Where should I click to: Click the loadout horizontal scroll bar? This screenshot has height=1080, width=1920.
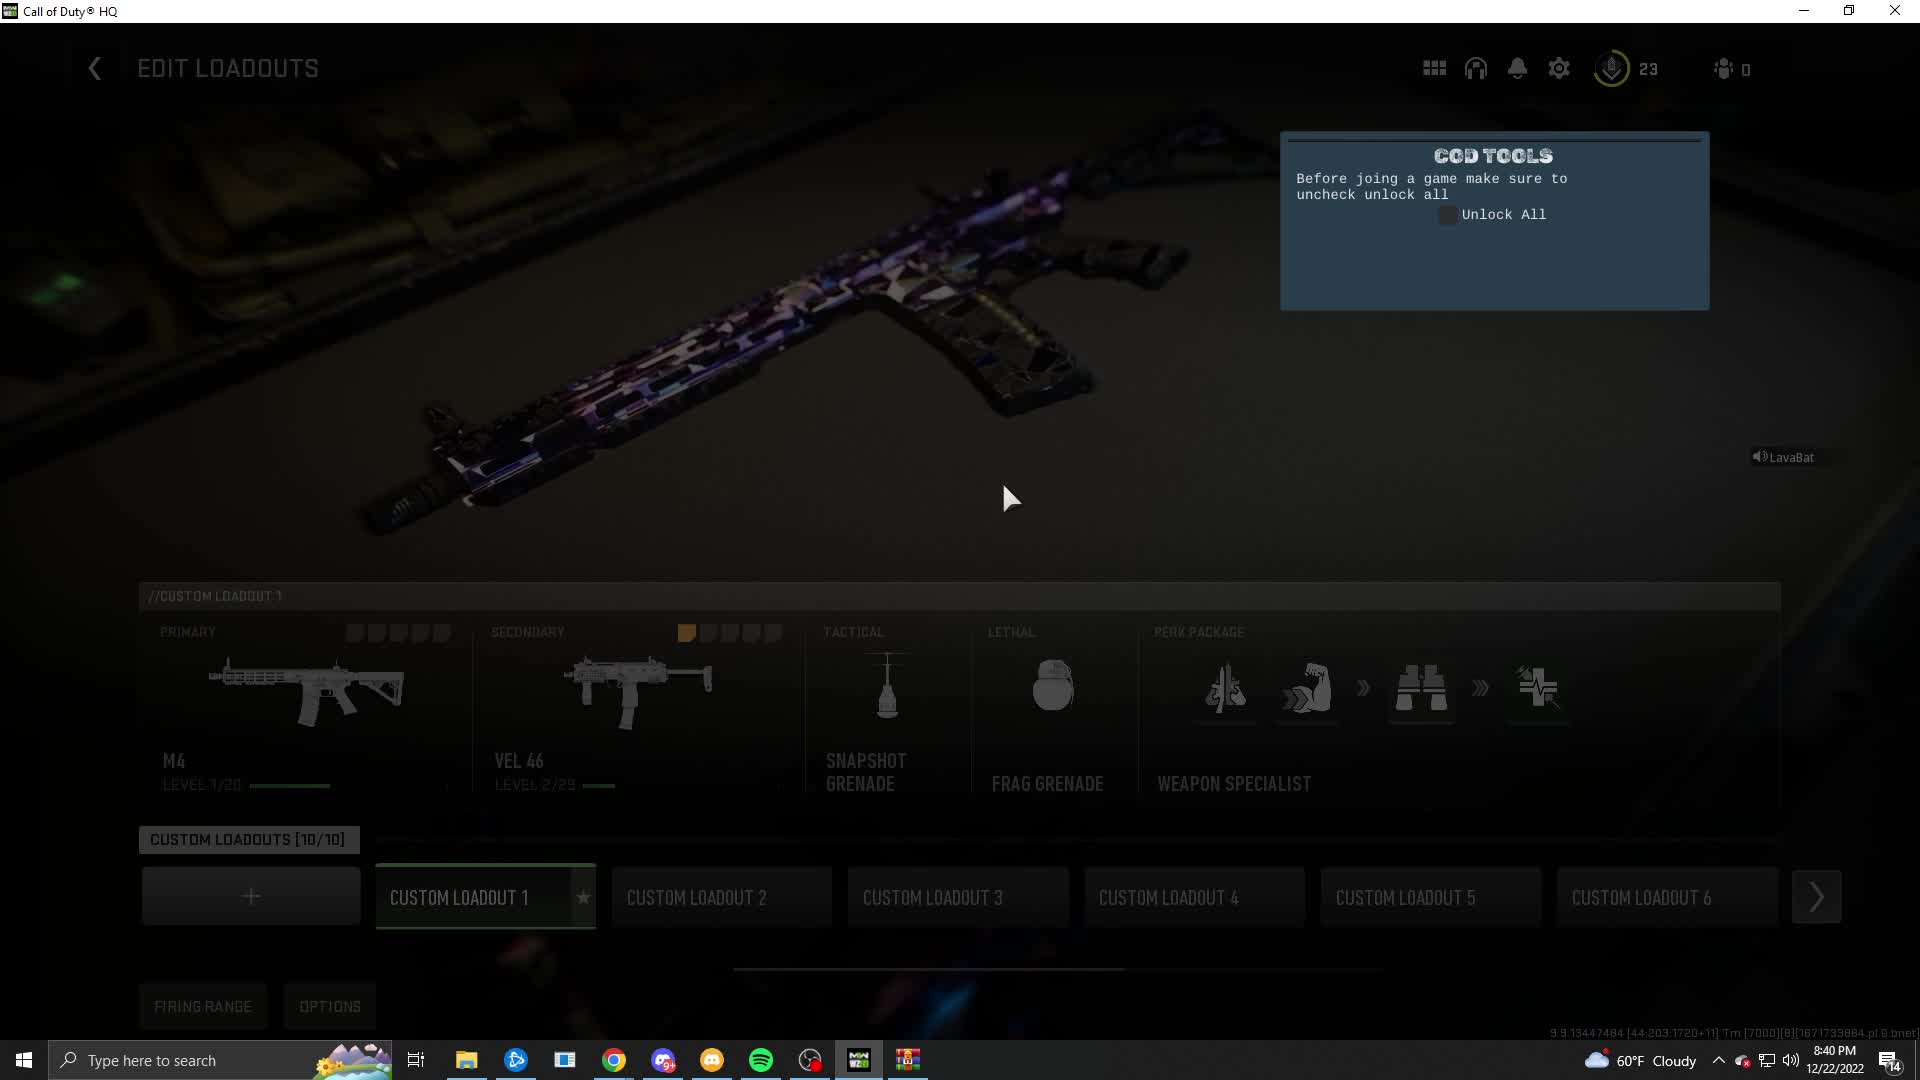click(x=929, y=969)
